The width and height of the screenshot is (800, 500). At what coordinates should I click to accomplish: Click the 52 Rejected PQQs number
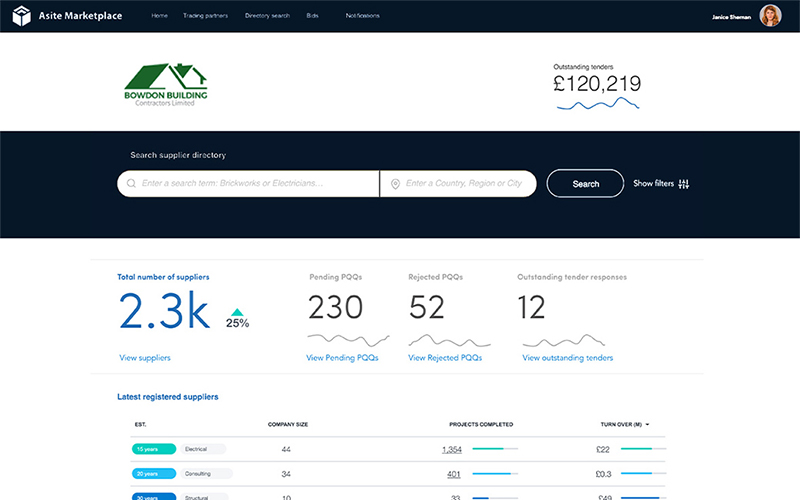[x=427, y=307]
